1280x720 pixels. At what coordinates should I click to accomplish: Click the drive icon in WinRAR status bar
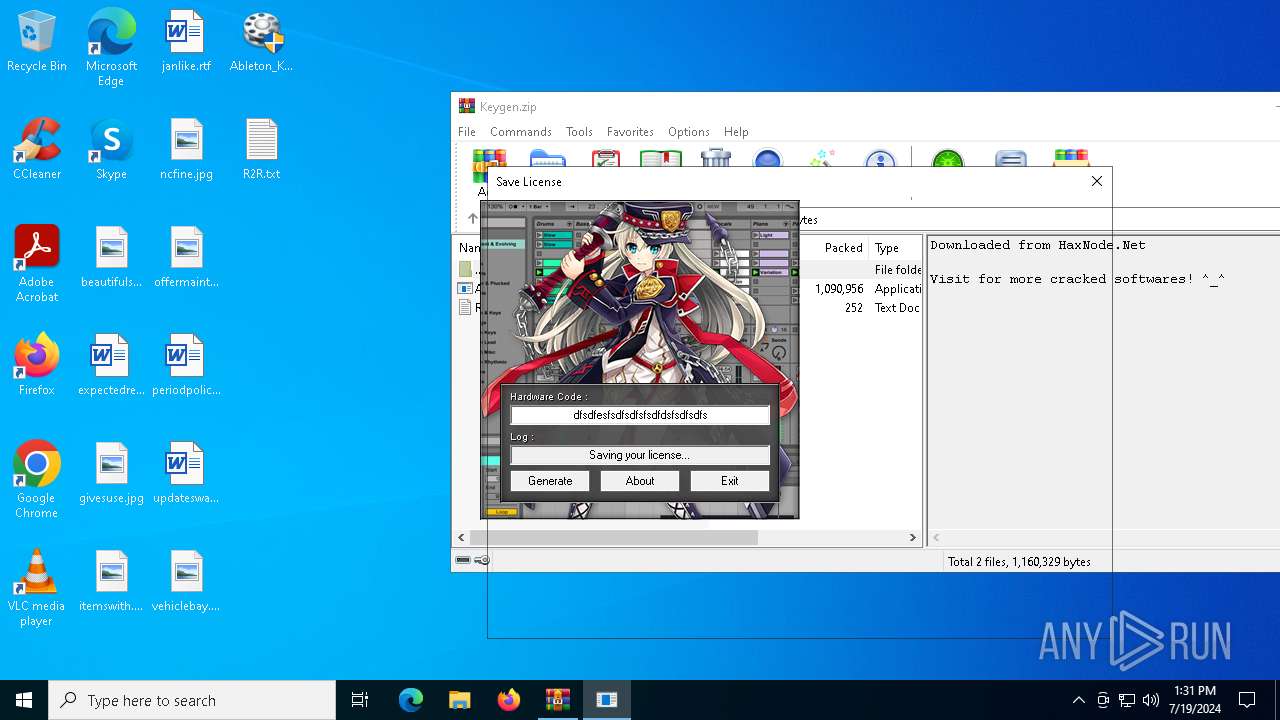[x=463, y=560]
